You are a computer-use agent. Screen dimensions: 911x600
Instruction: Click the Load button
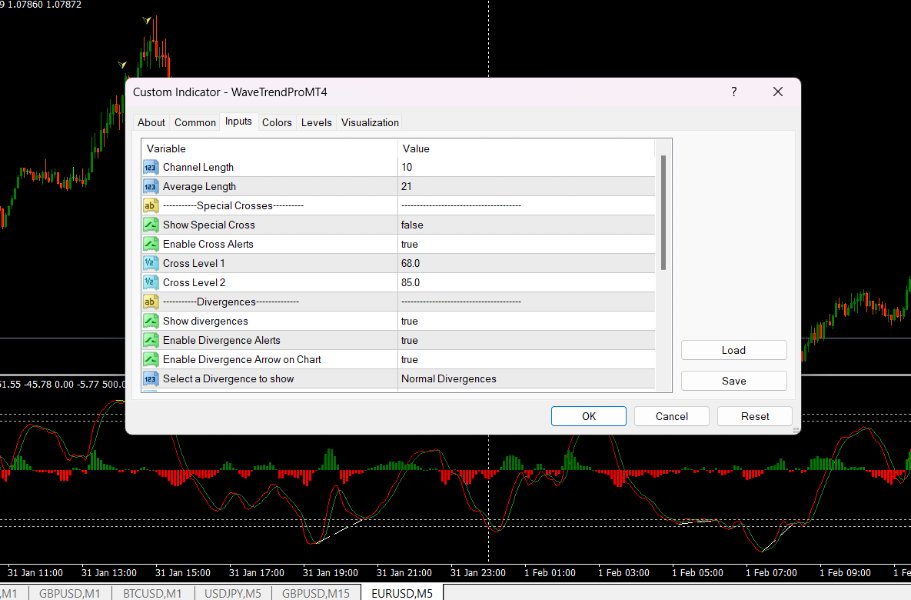click(734, 350)
